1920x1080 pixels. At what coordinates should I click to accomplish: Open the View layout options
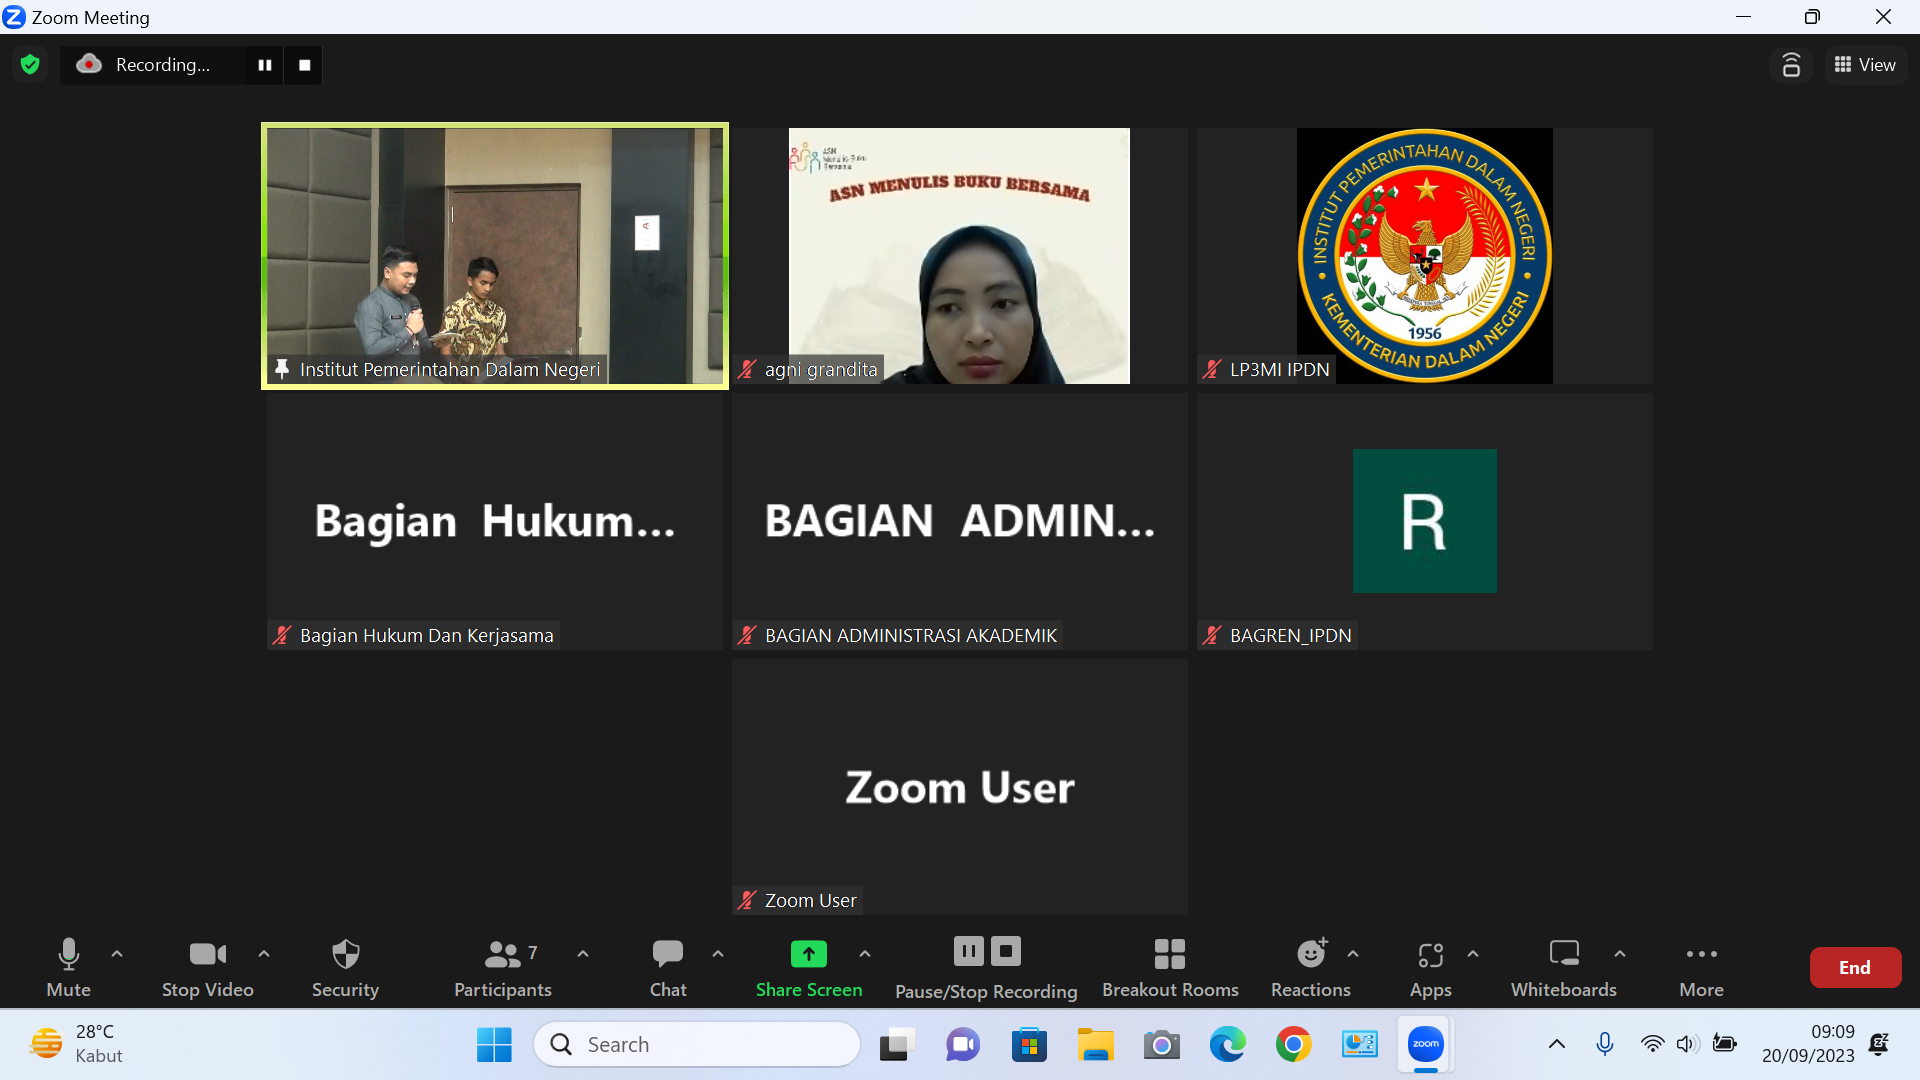[x=1865, y=65]
